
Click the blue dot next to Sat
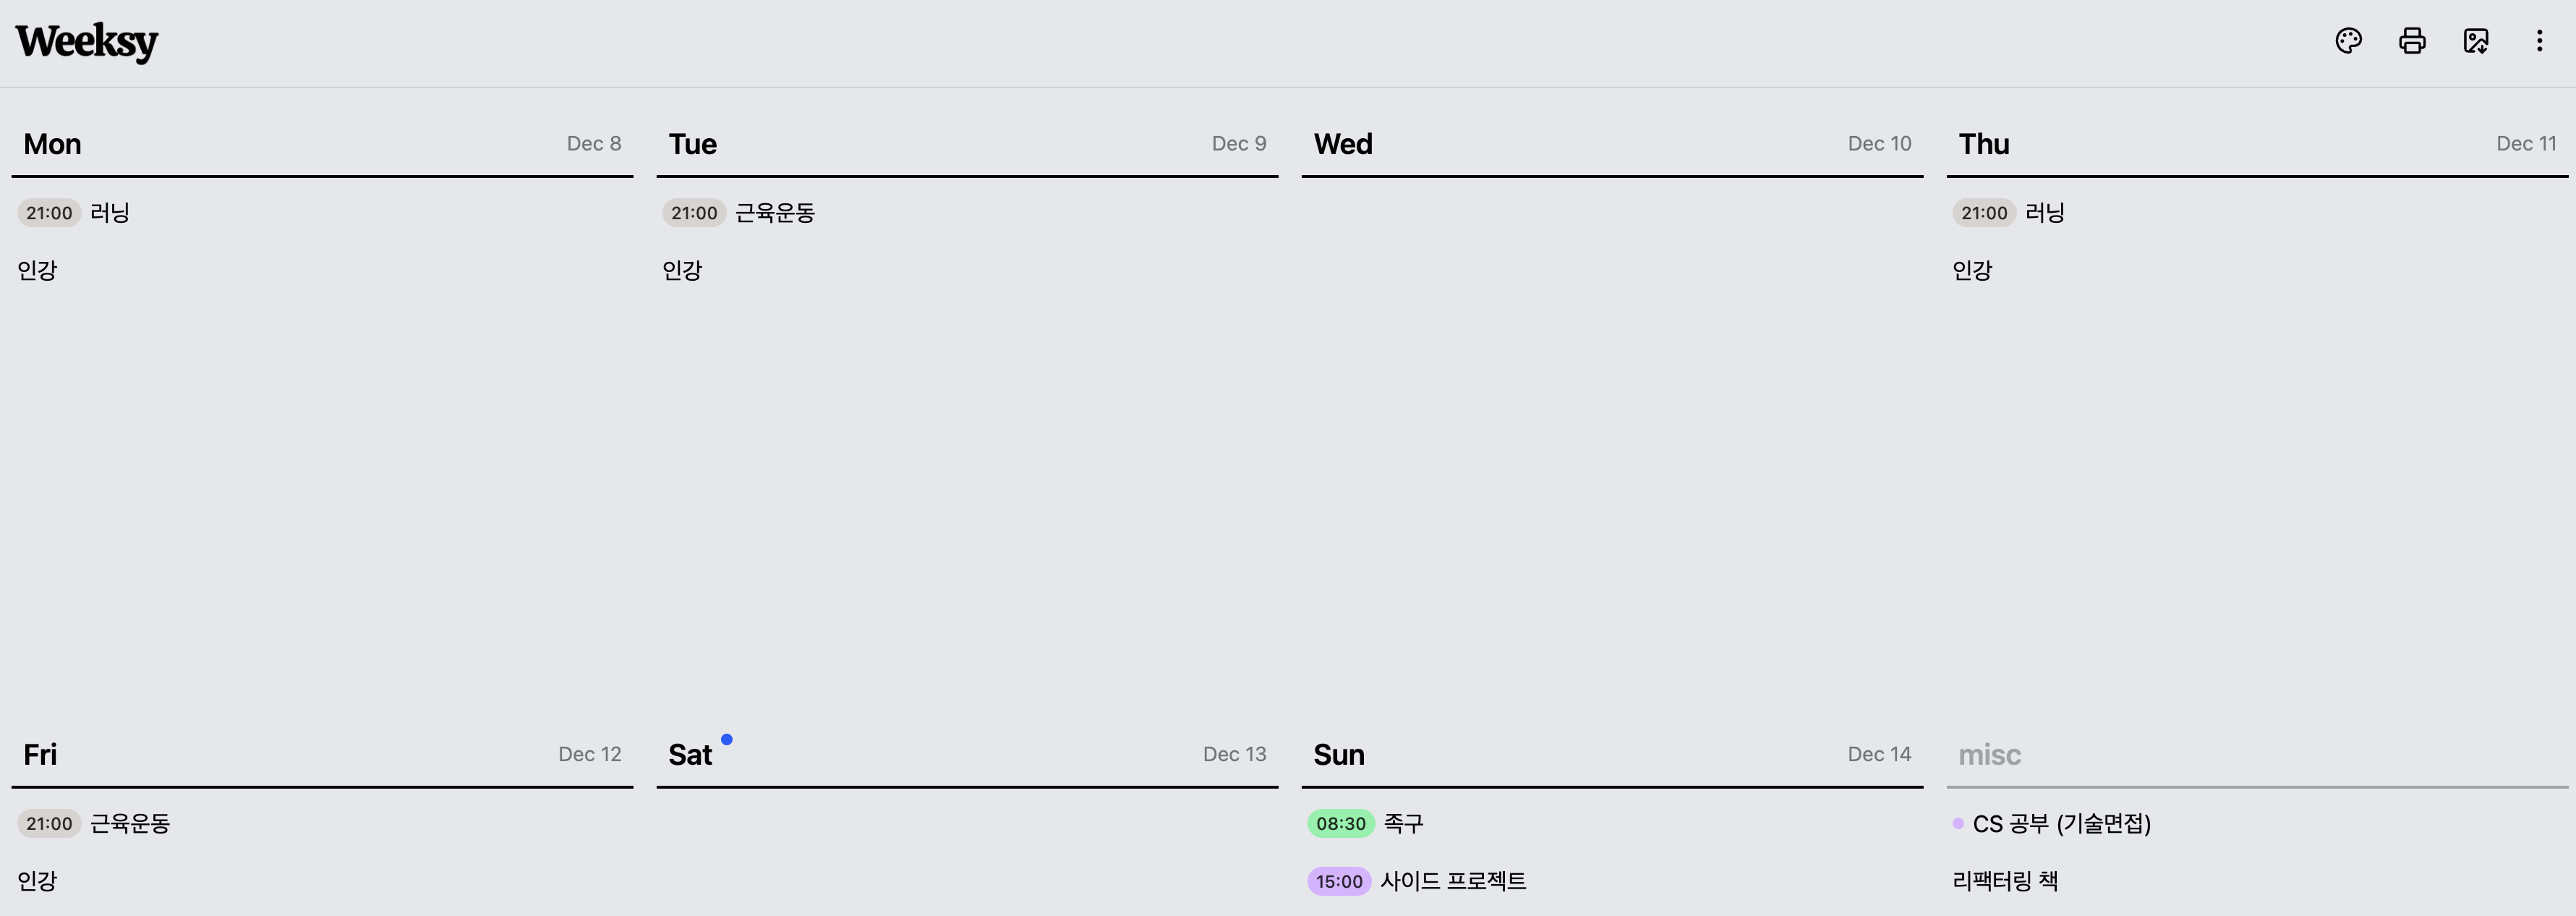727,738
